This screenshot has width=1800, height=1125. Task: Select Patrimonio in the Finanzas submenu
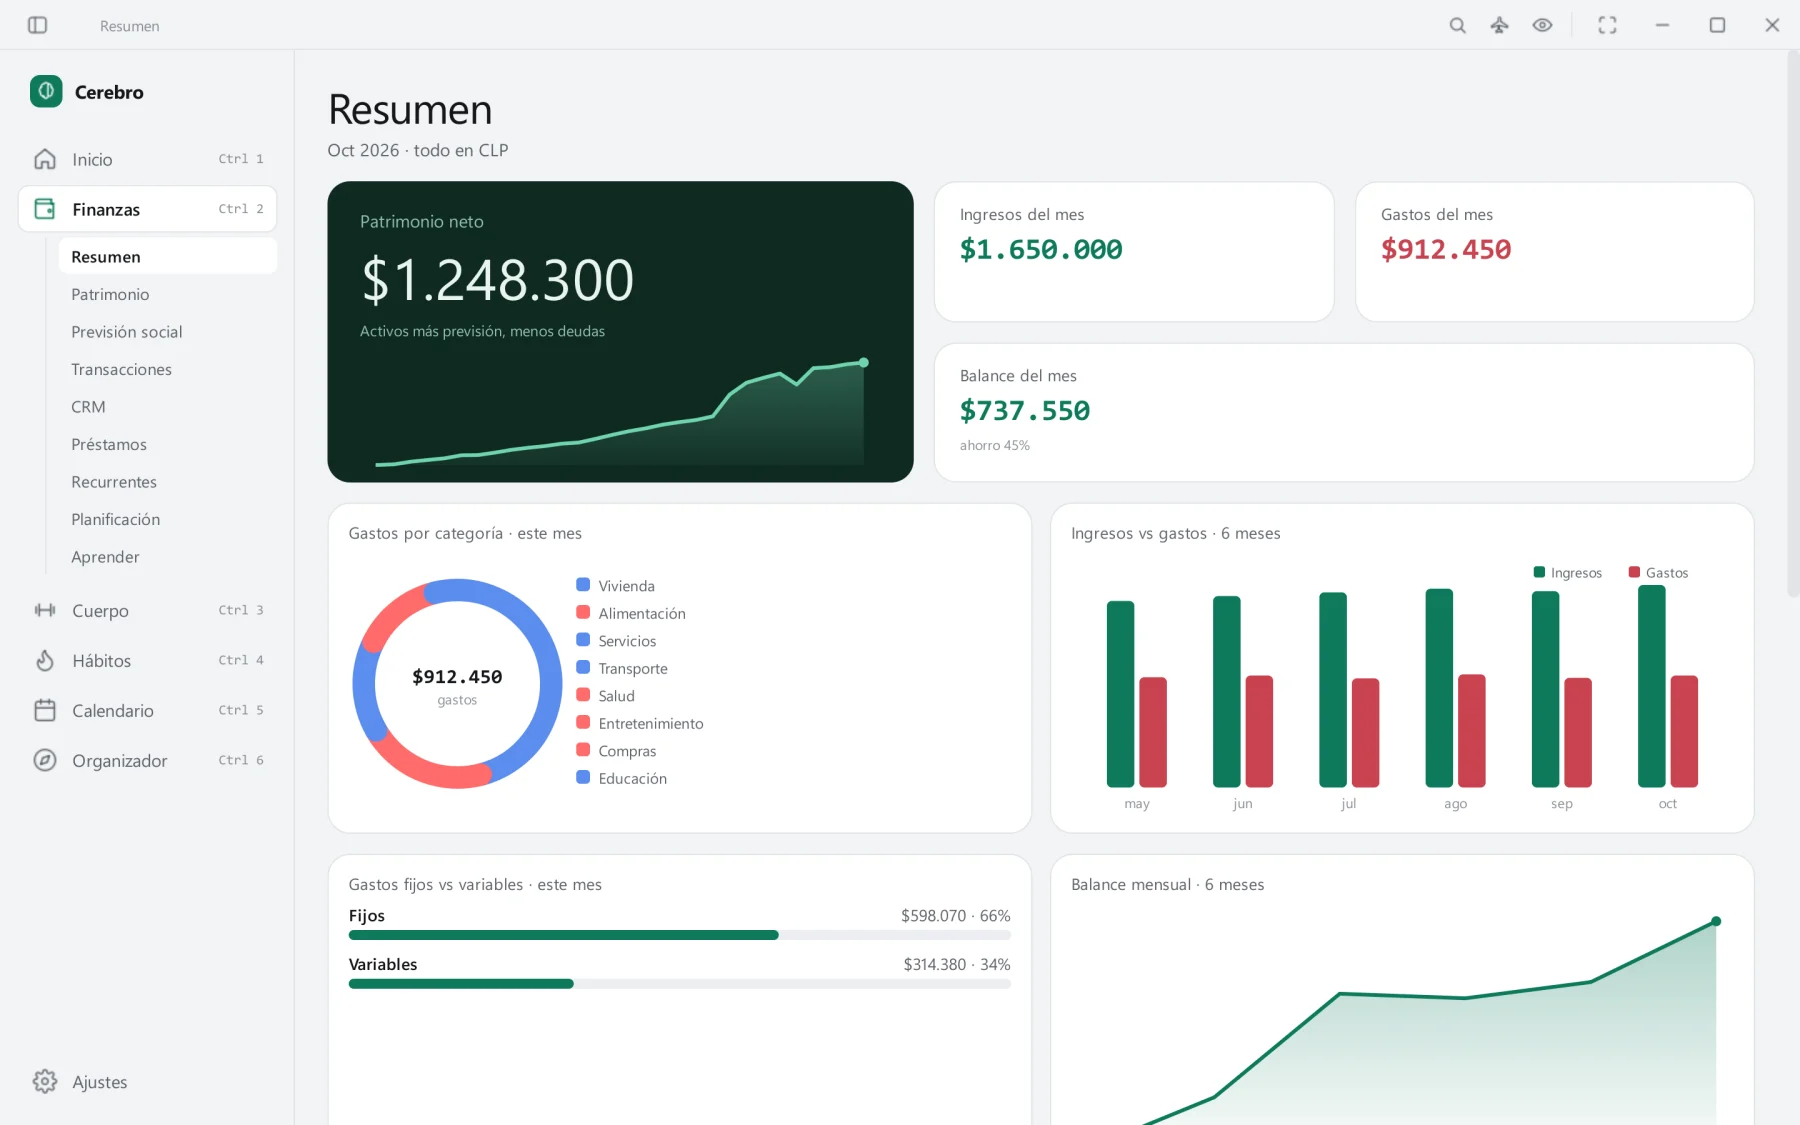tap(110, 294)
